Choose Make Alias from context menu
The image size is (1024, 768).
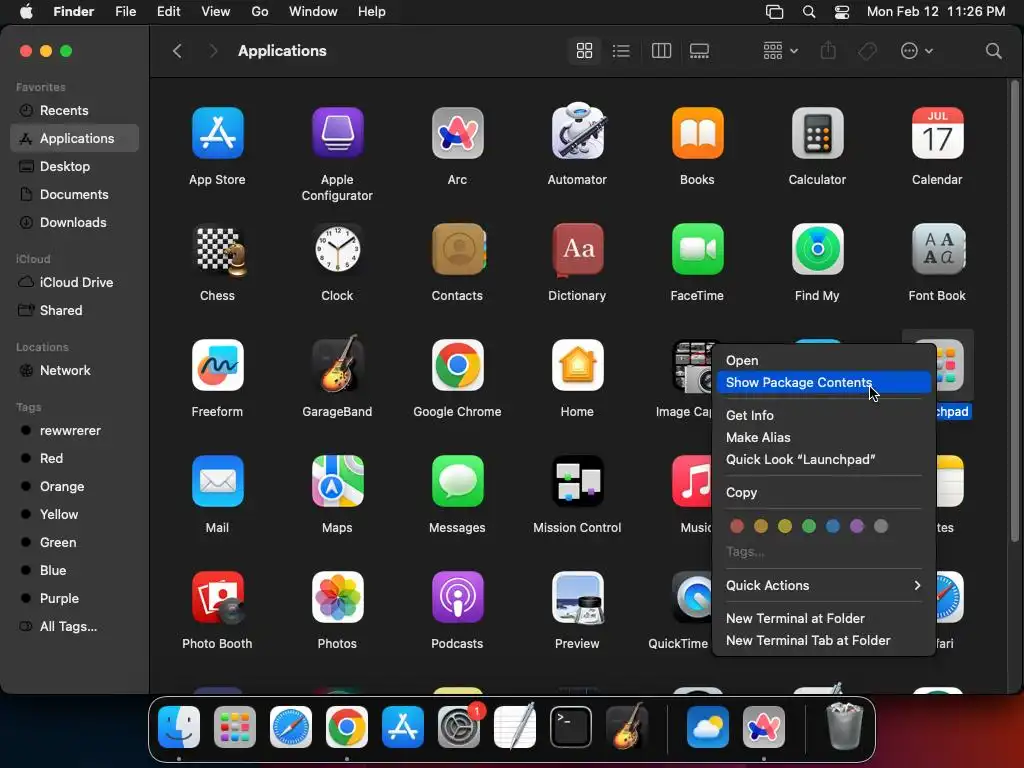click(824, 438)
